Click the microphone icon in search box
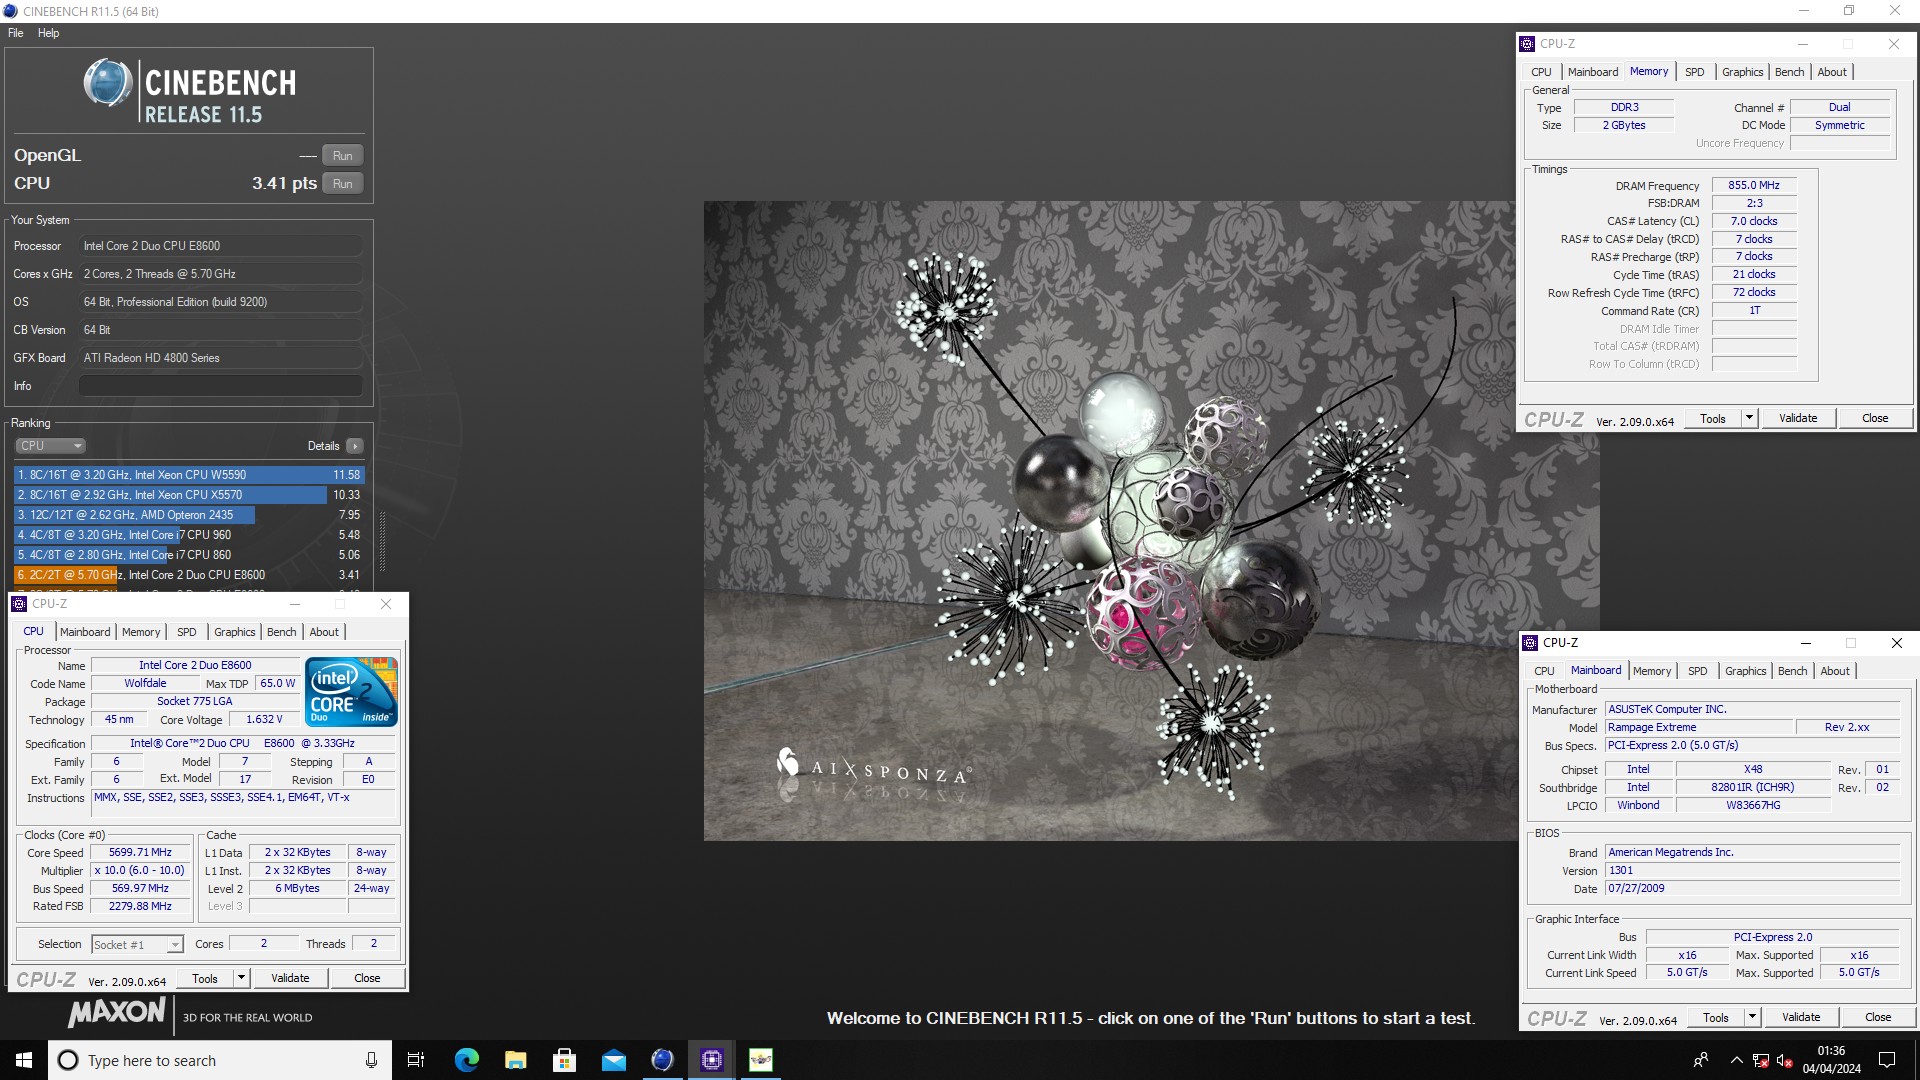Image resolution: width=1920 pixels, height=1080 pixels. click(371, 1060)
